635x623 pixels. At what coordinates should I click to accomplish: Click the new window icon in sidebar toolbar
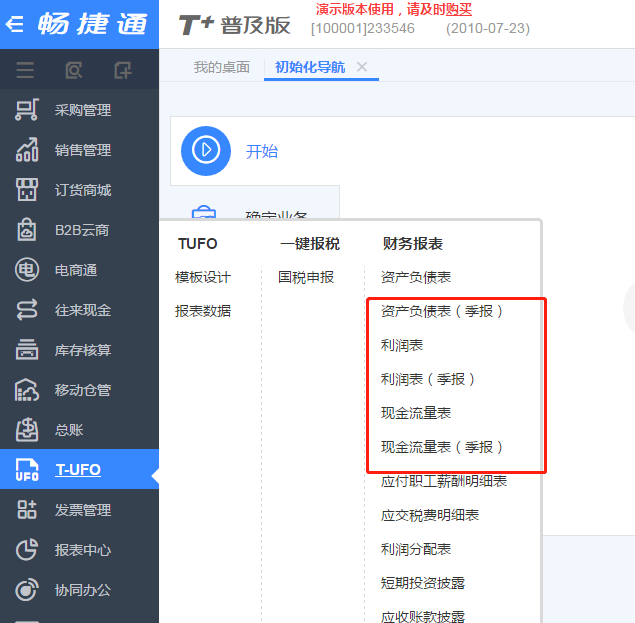[x=123, y=70]
